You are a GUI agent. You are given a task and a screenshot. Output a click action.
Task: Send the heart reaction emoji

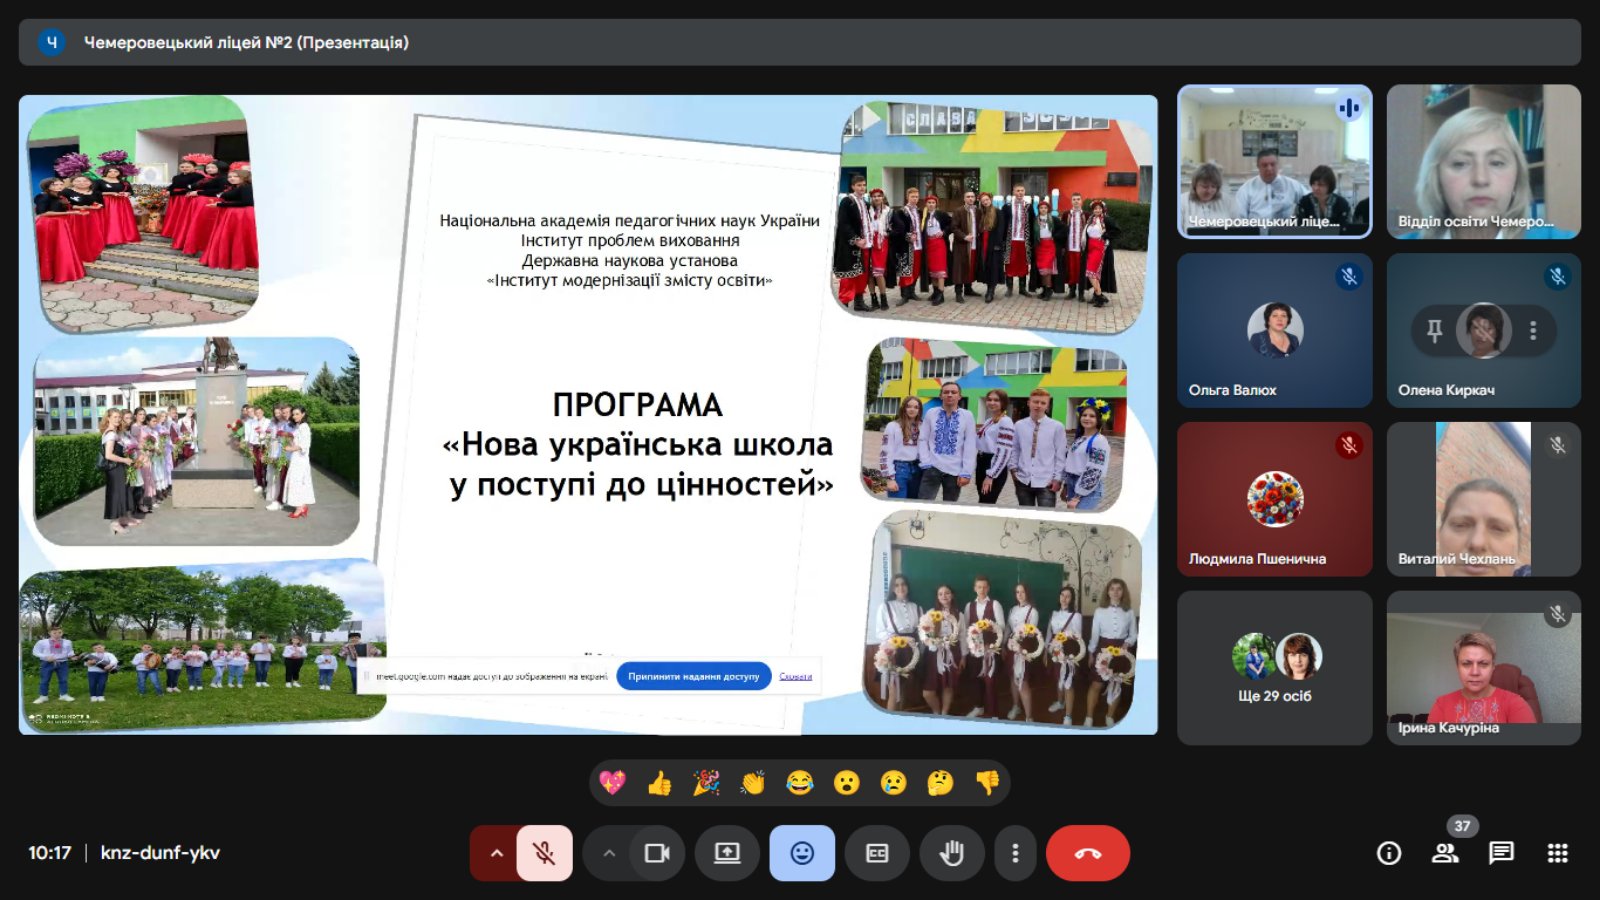612,783
